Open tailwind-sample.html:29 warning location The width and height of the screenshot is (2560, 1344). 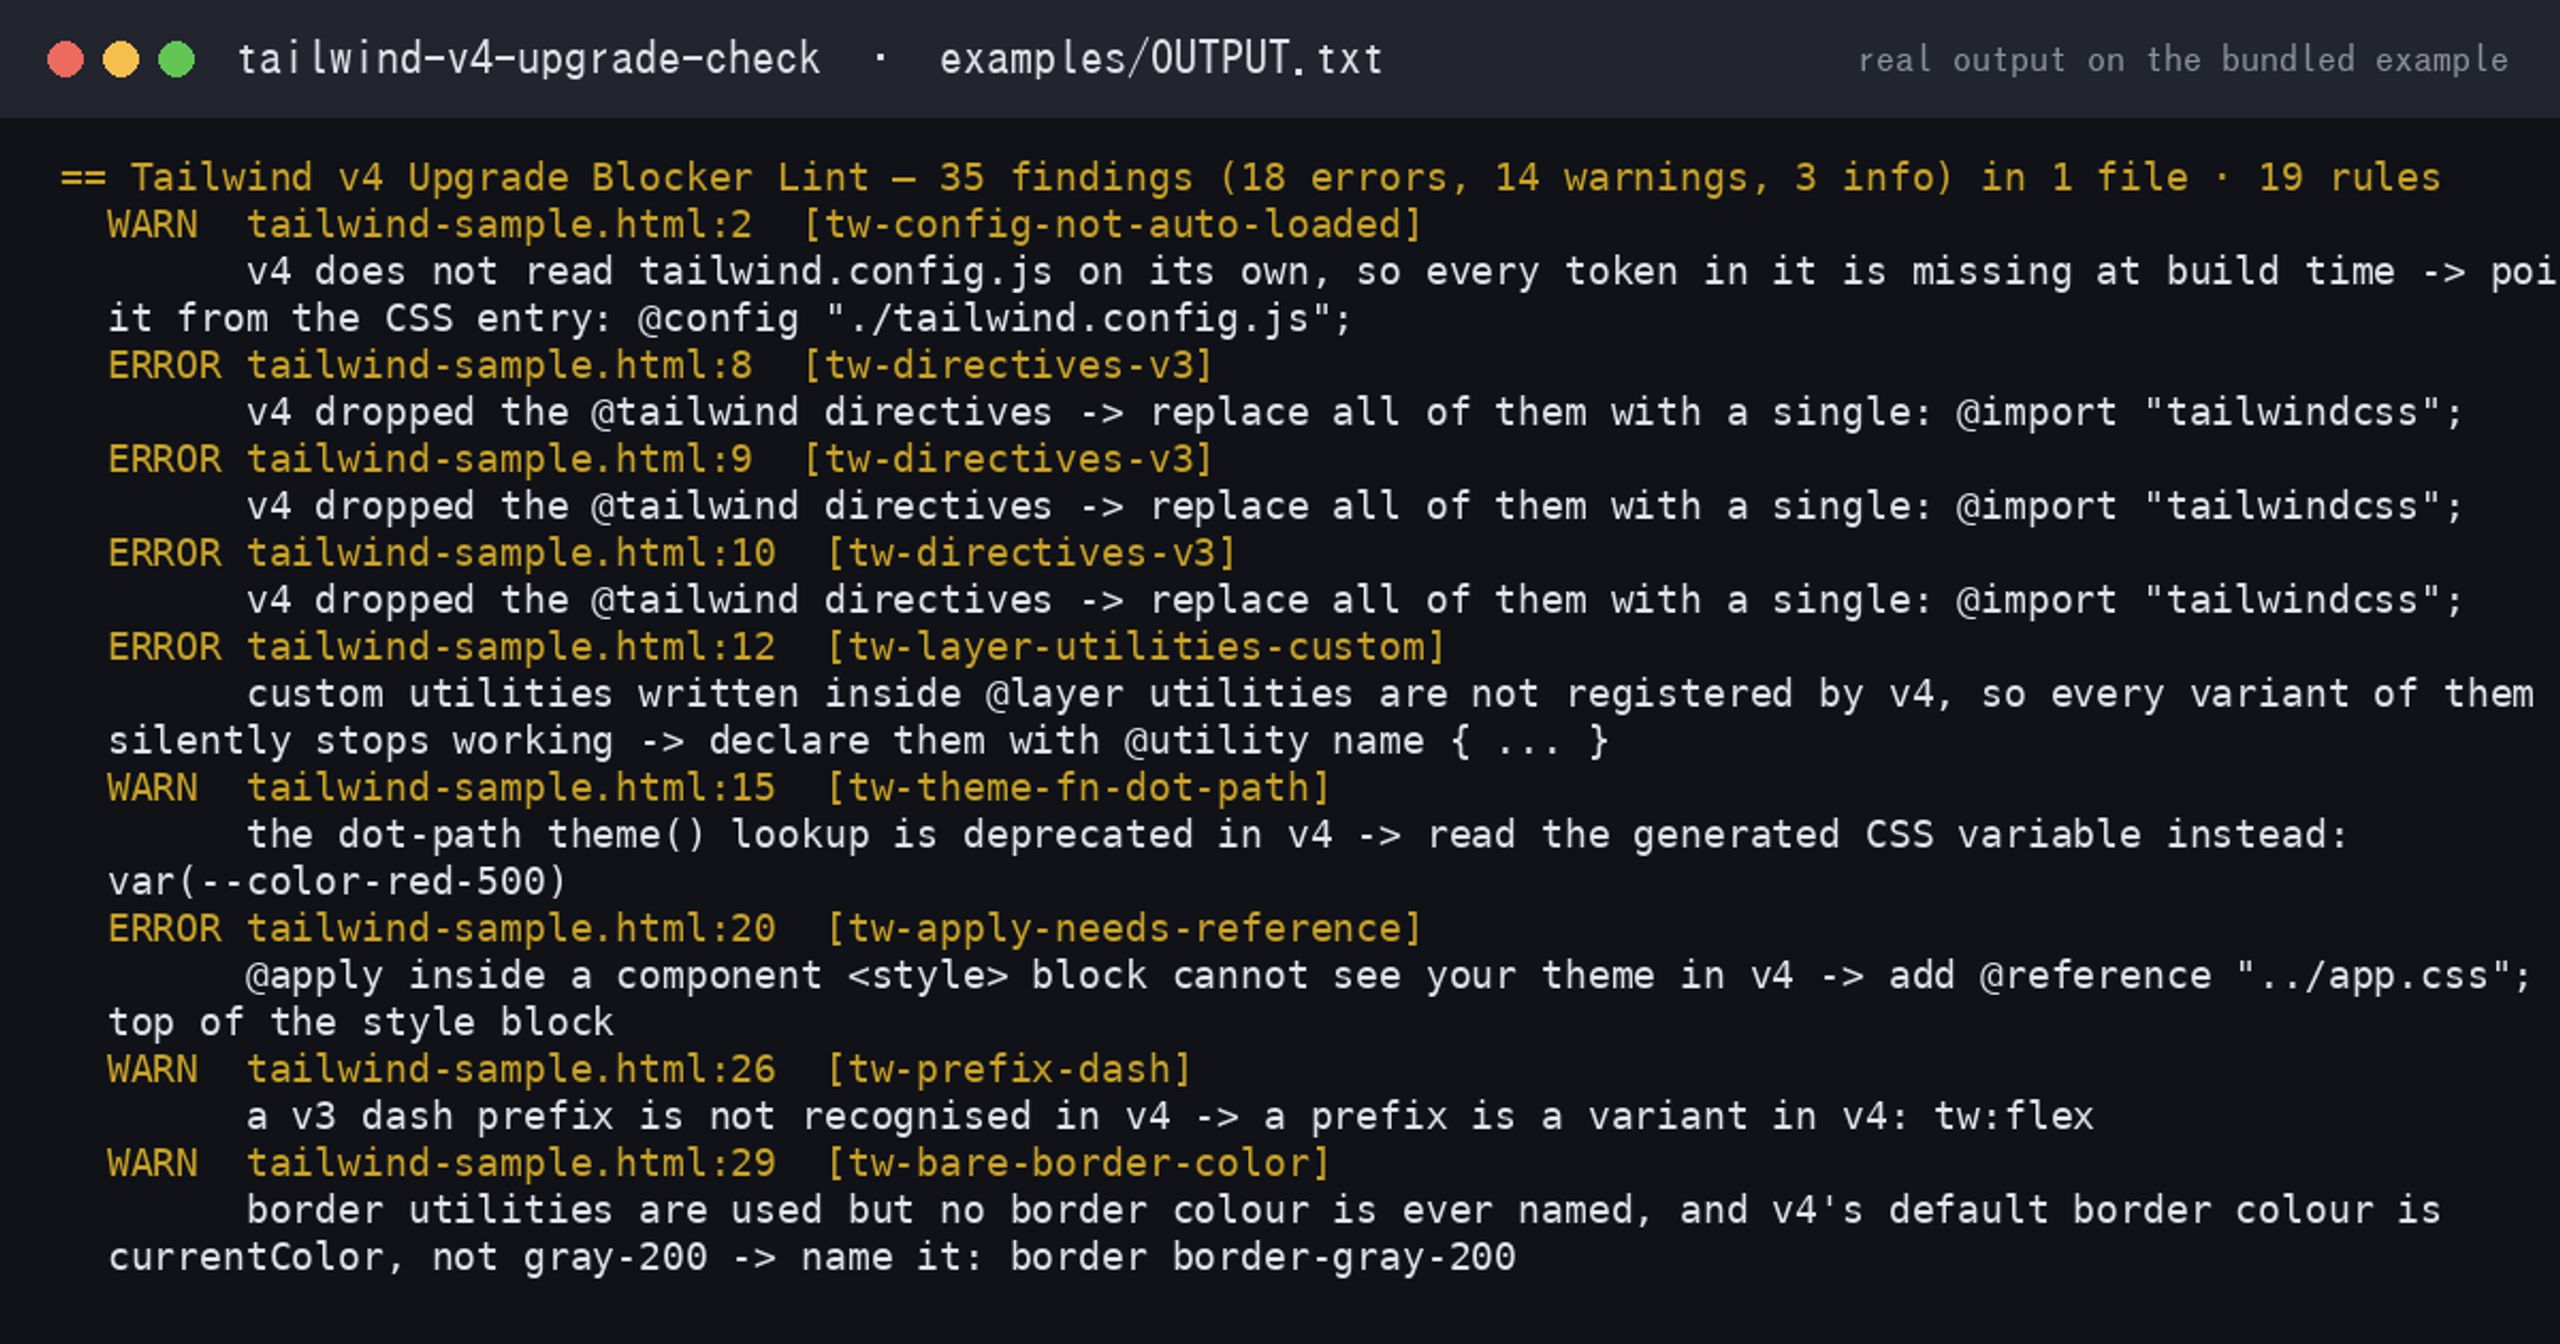[511, 1164]
